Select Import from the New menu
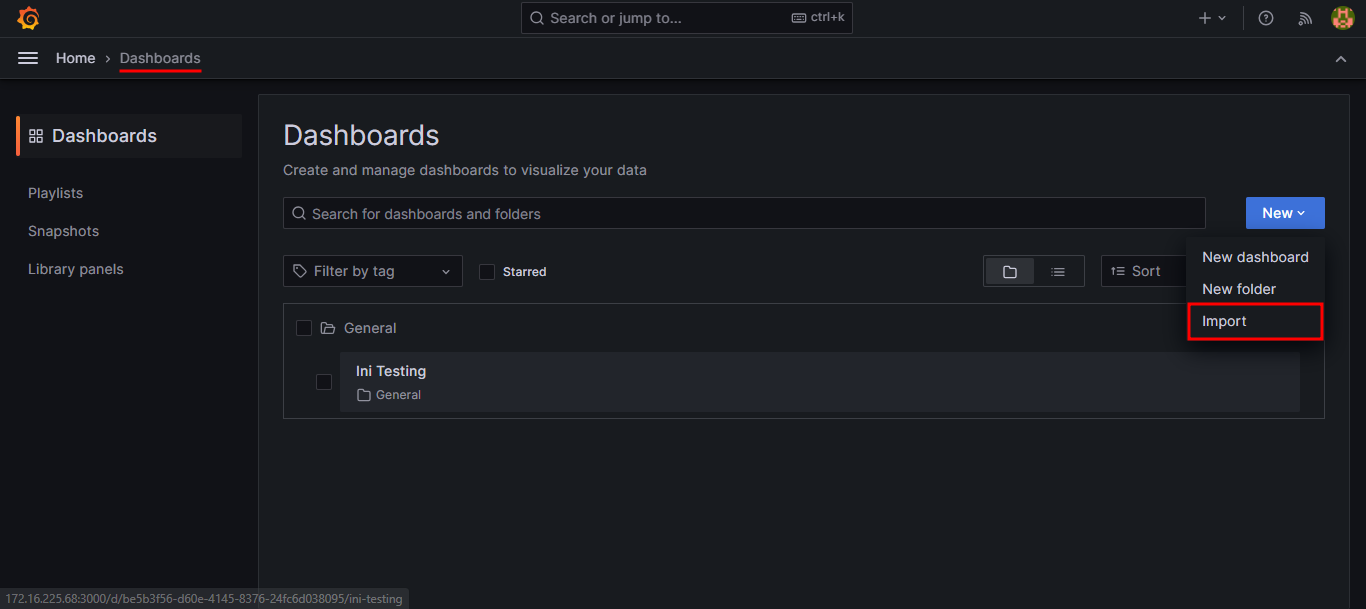 1224,321
